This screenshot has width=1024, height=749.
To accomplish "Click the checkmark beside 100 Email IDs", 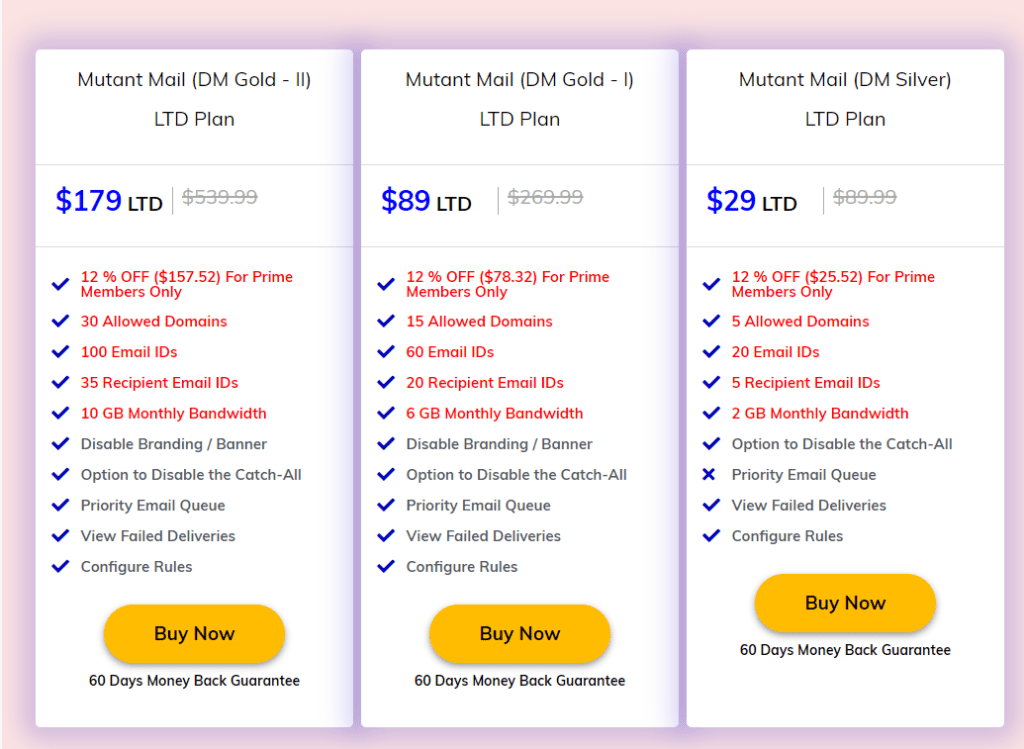I will coord(60,352).
